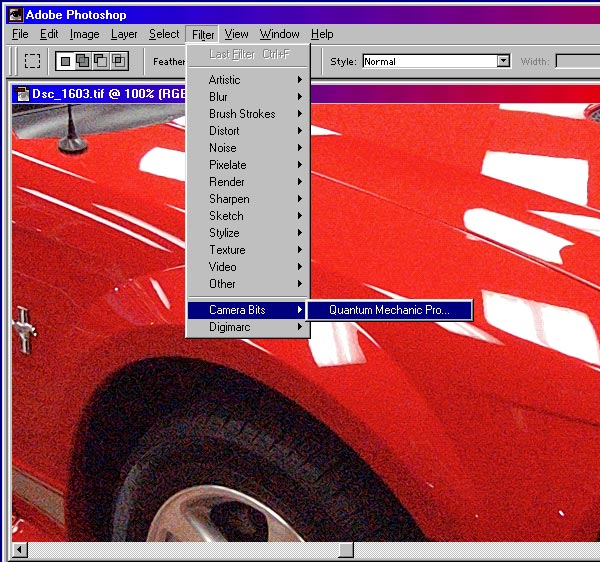Open the File menu

[20, 34]
